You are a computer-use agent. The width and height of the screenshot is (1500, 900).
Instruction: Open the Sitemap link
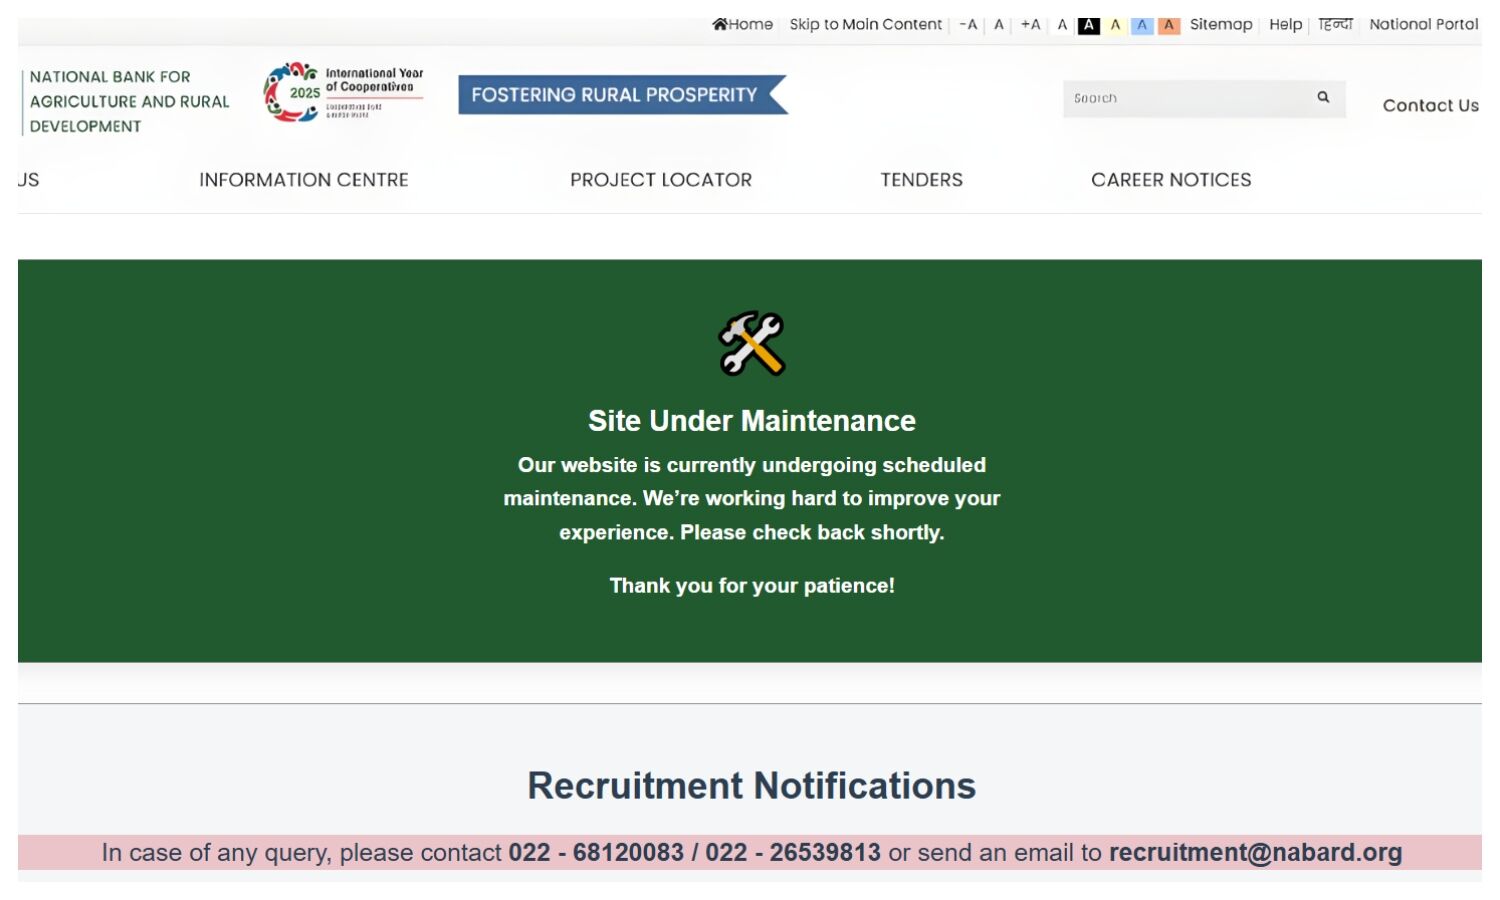tap(1220, 24)
